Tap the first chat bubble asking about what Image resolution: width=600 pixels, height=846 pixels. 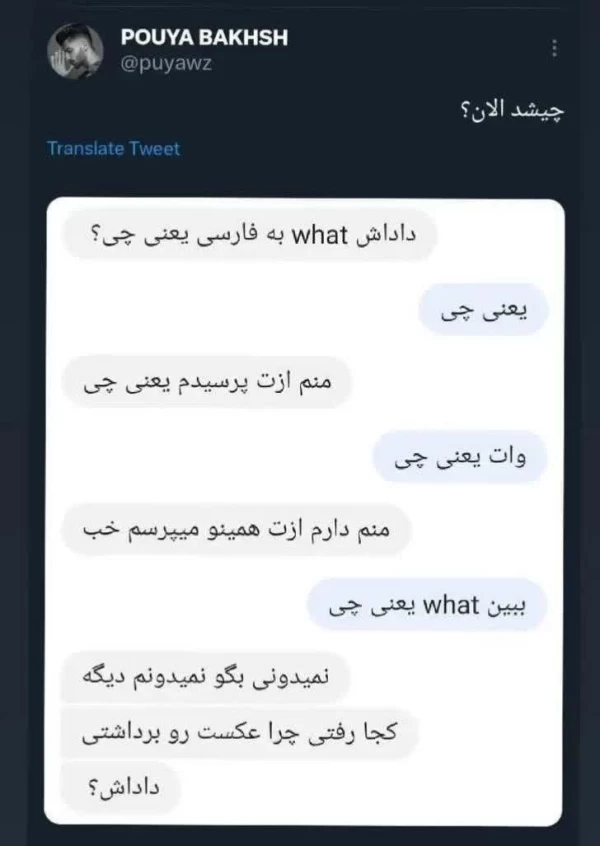point(247,235)
